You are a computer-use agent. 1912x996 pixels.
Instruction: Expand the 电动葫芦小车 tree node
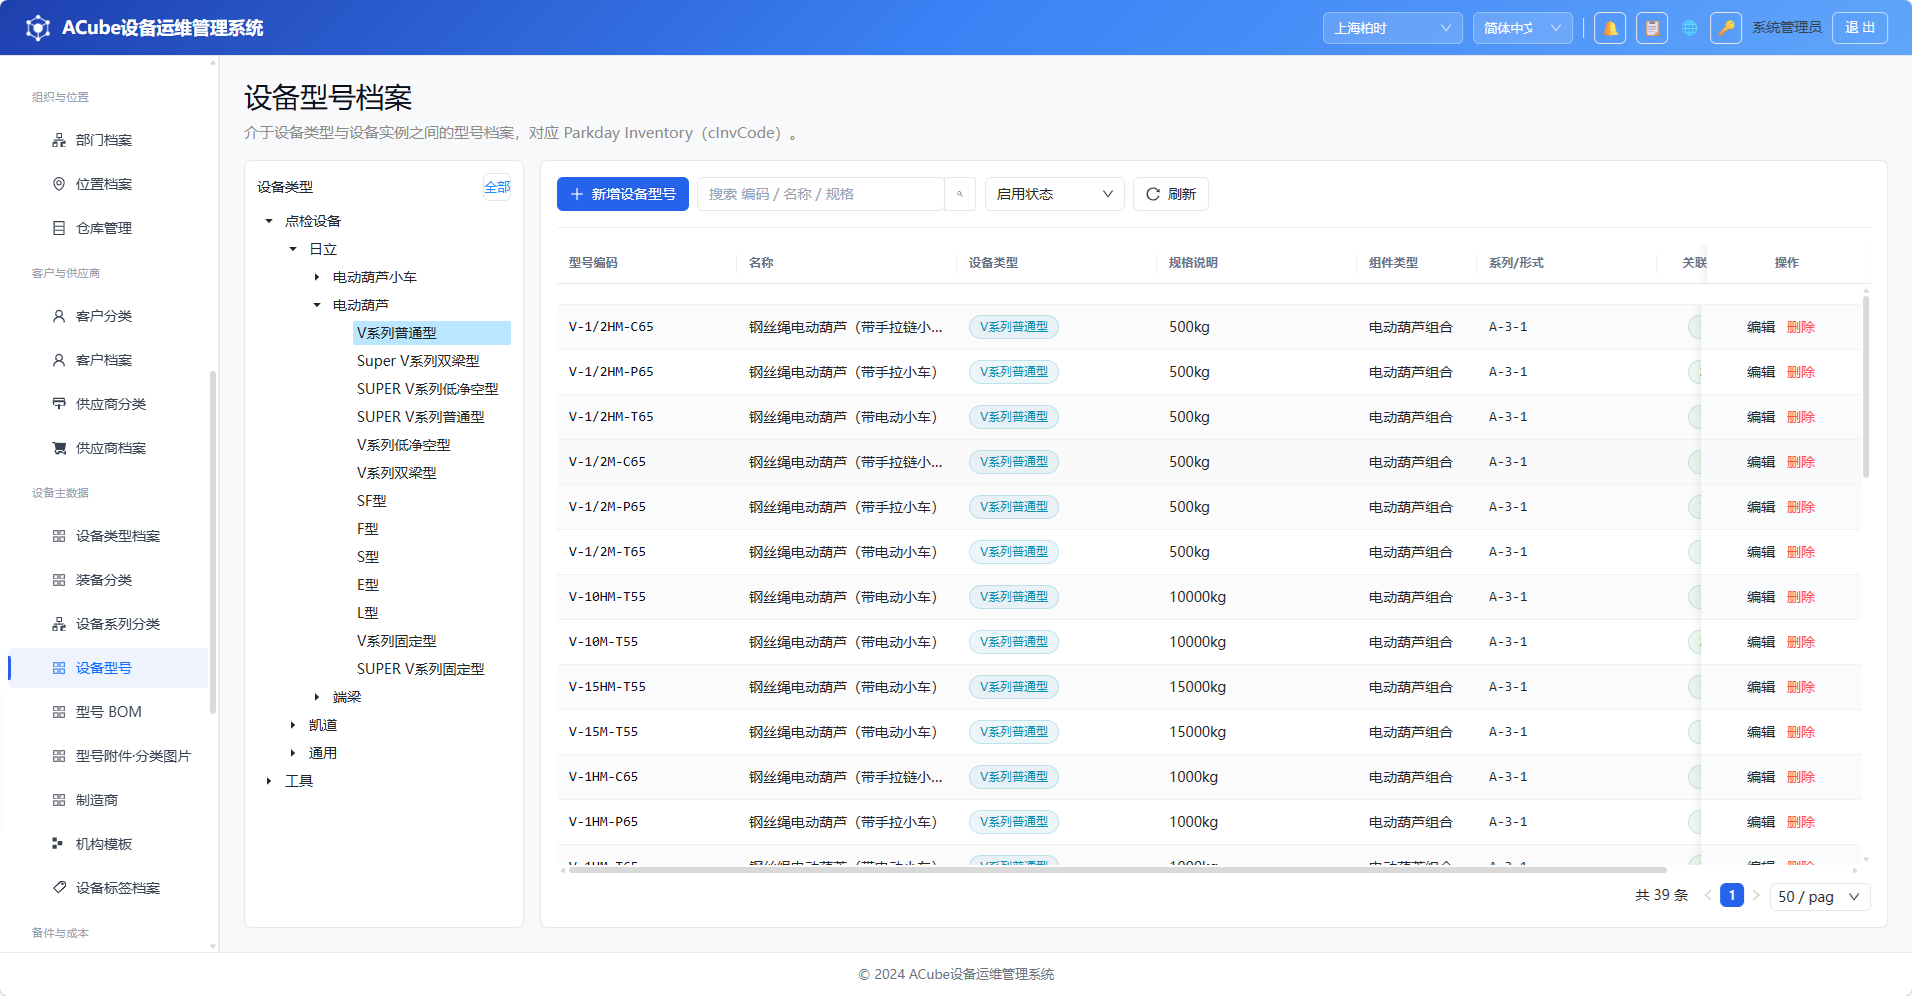pyautogui.click(x=317, y=277)
